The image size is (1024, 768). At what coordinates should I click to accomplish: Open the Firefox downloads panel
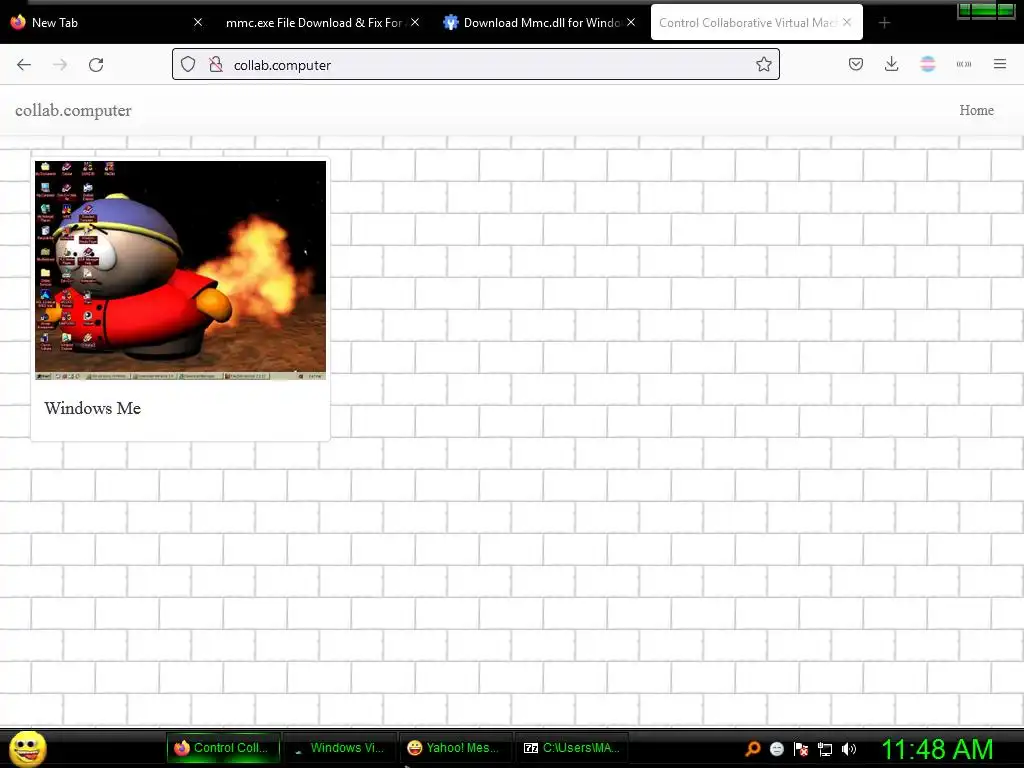pos(891,64)
